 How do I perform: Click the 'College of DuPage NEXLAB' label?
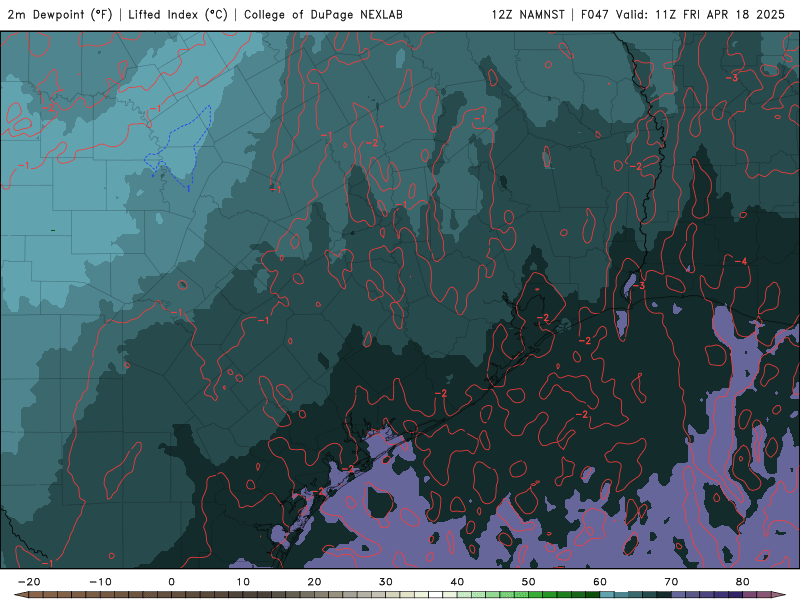coord(323,14)
